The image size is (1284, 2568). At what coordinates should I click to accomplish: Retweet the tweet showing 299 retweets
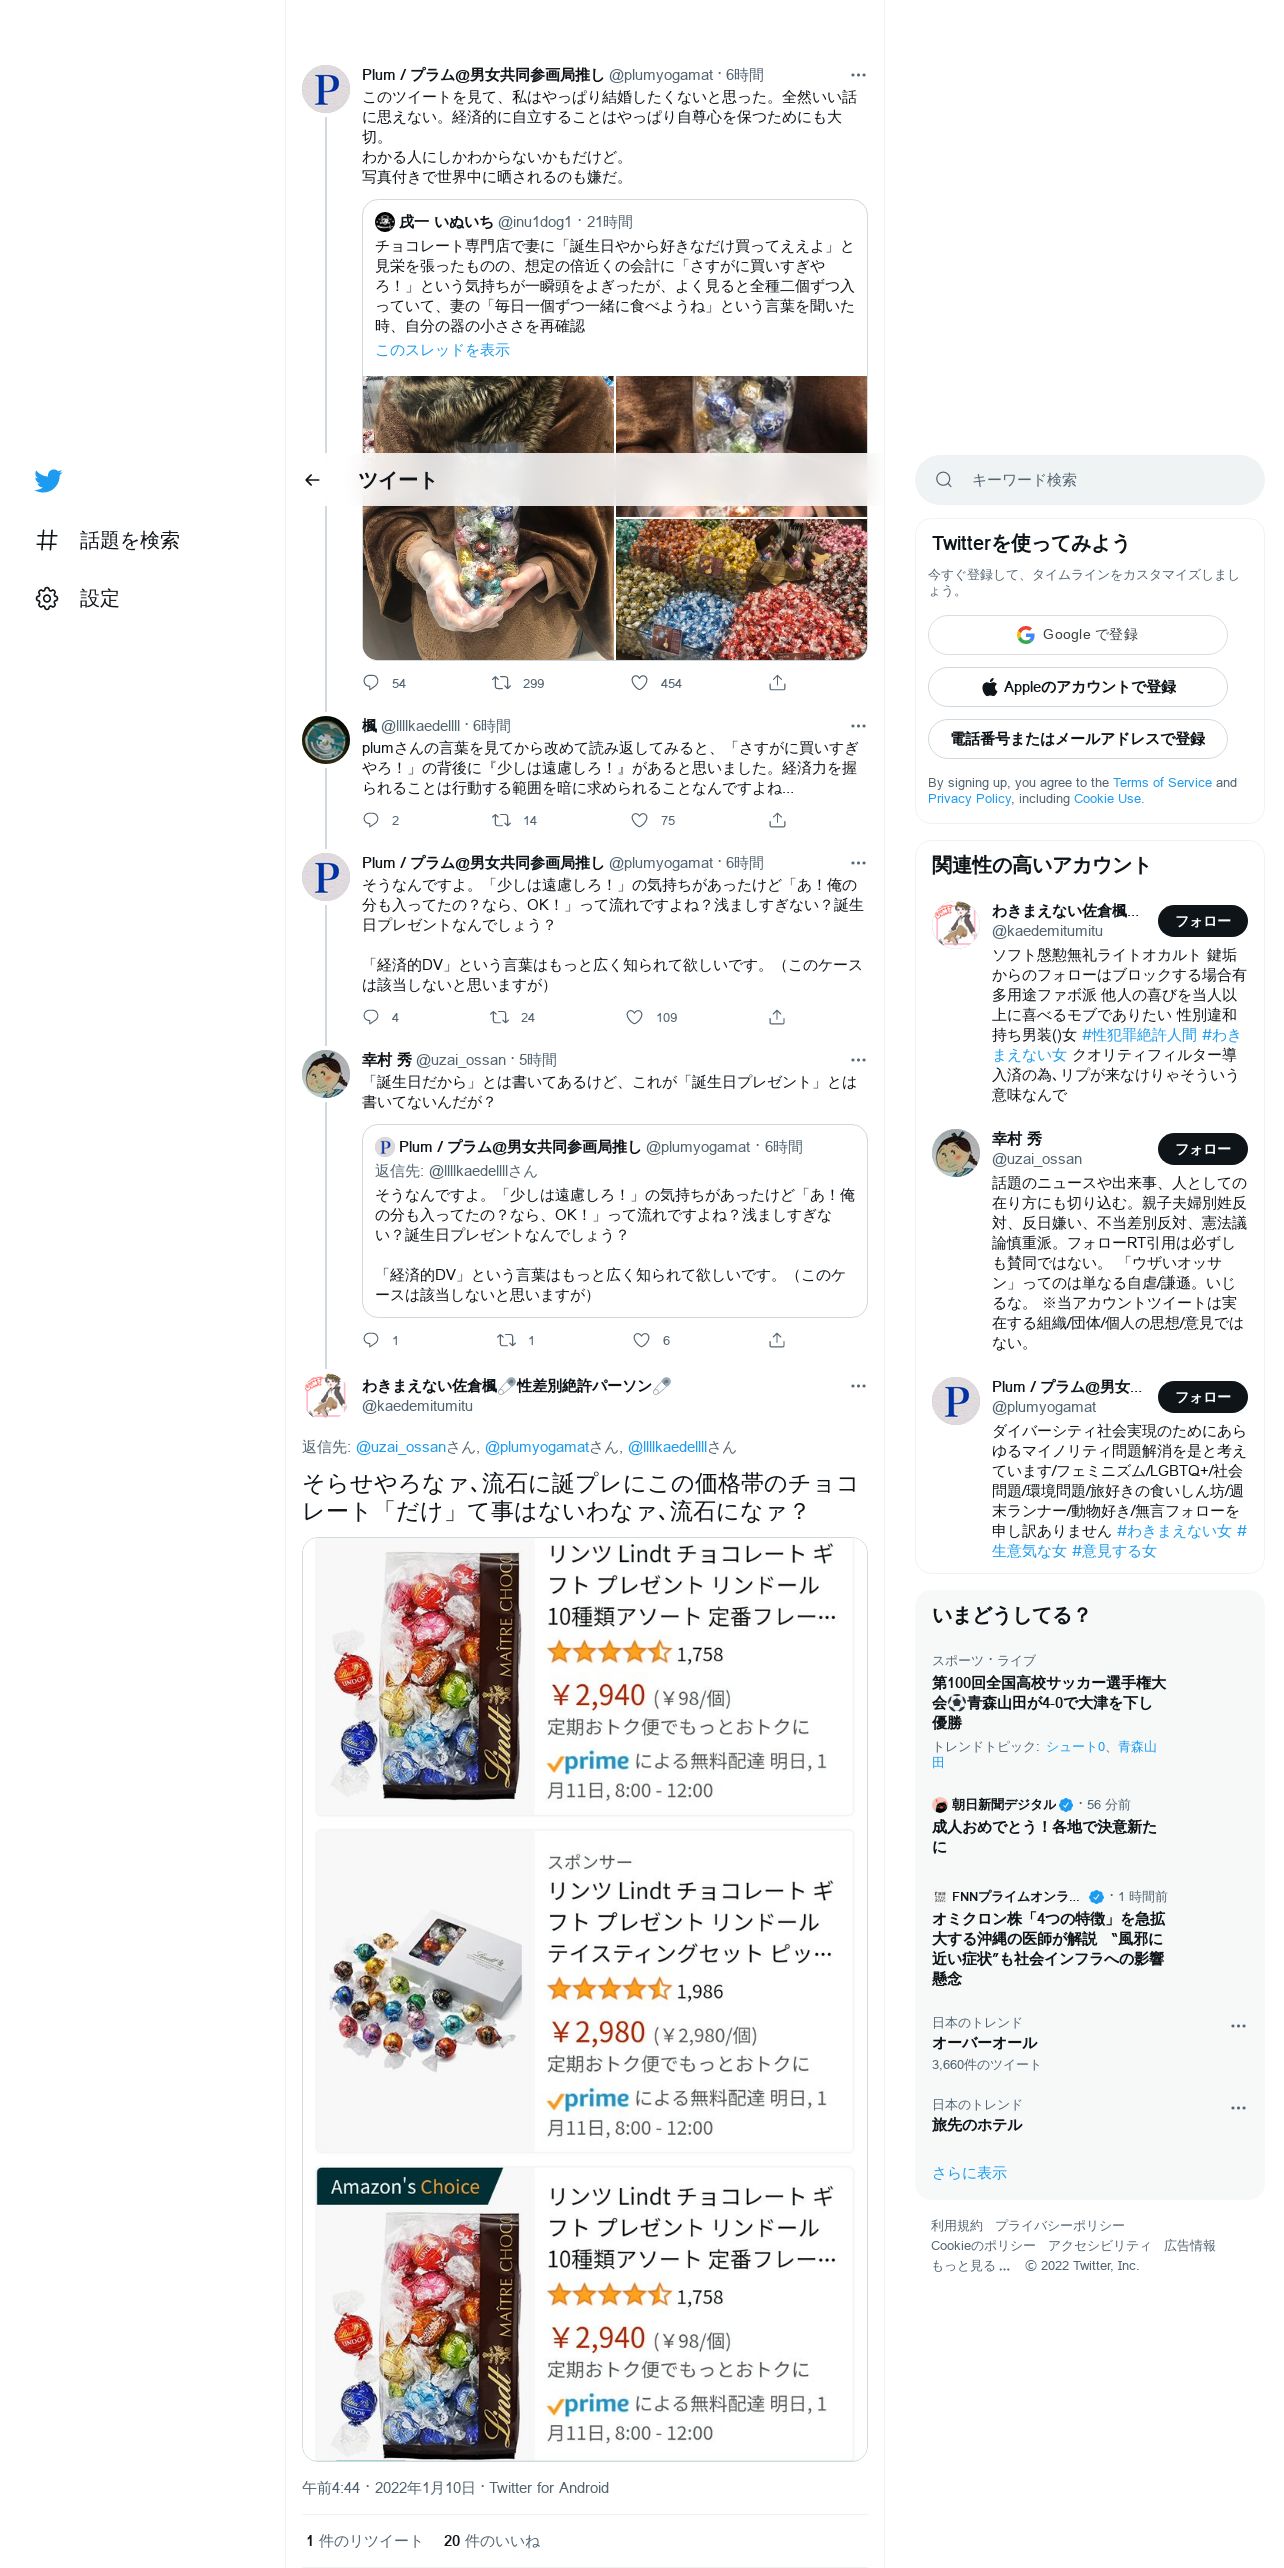[x=501, y=683]
